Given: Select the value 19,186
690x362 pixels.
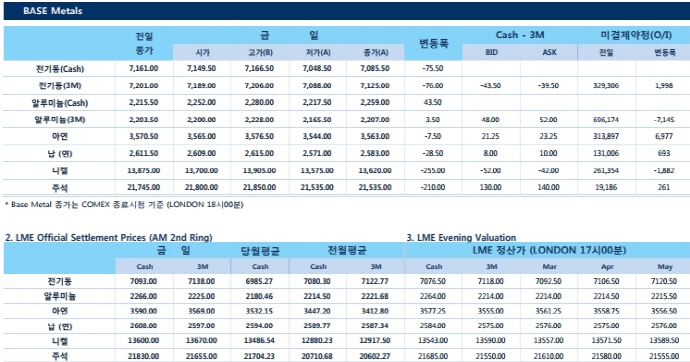Looking at the screenshot, I should (606, 187).
